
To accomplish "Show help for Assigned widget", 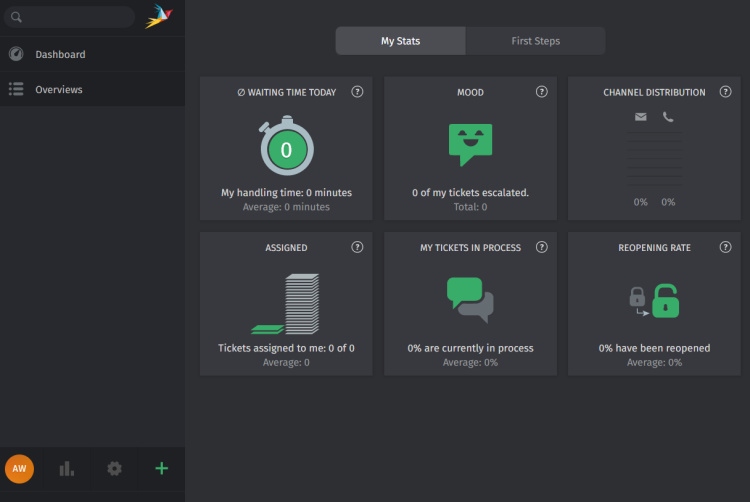I will pos(357,247).
